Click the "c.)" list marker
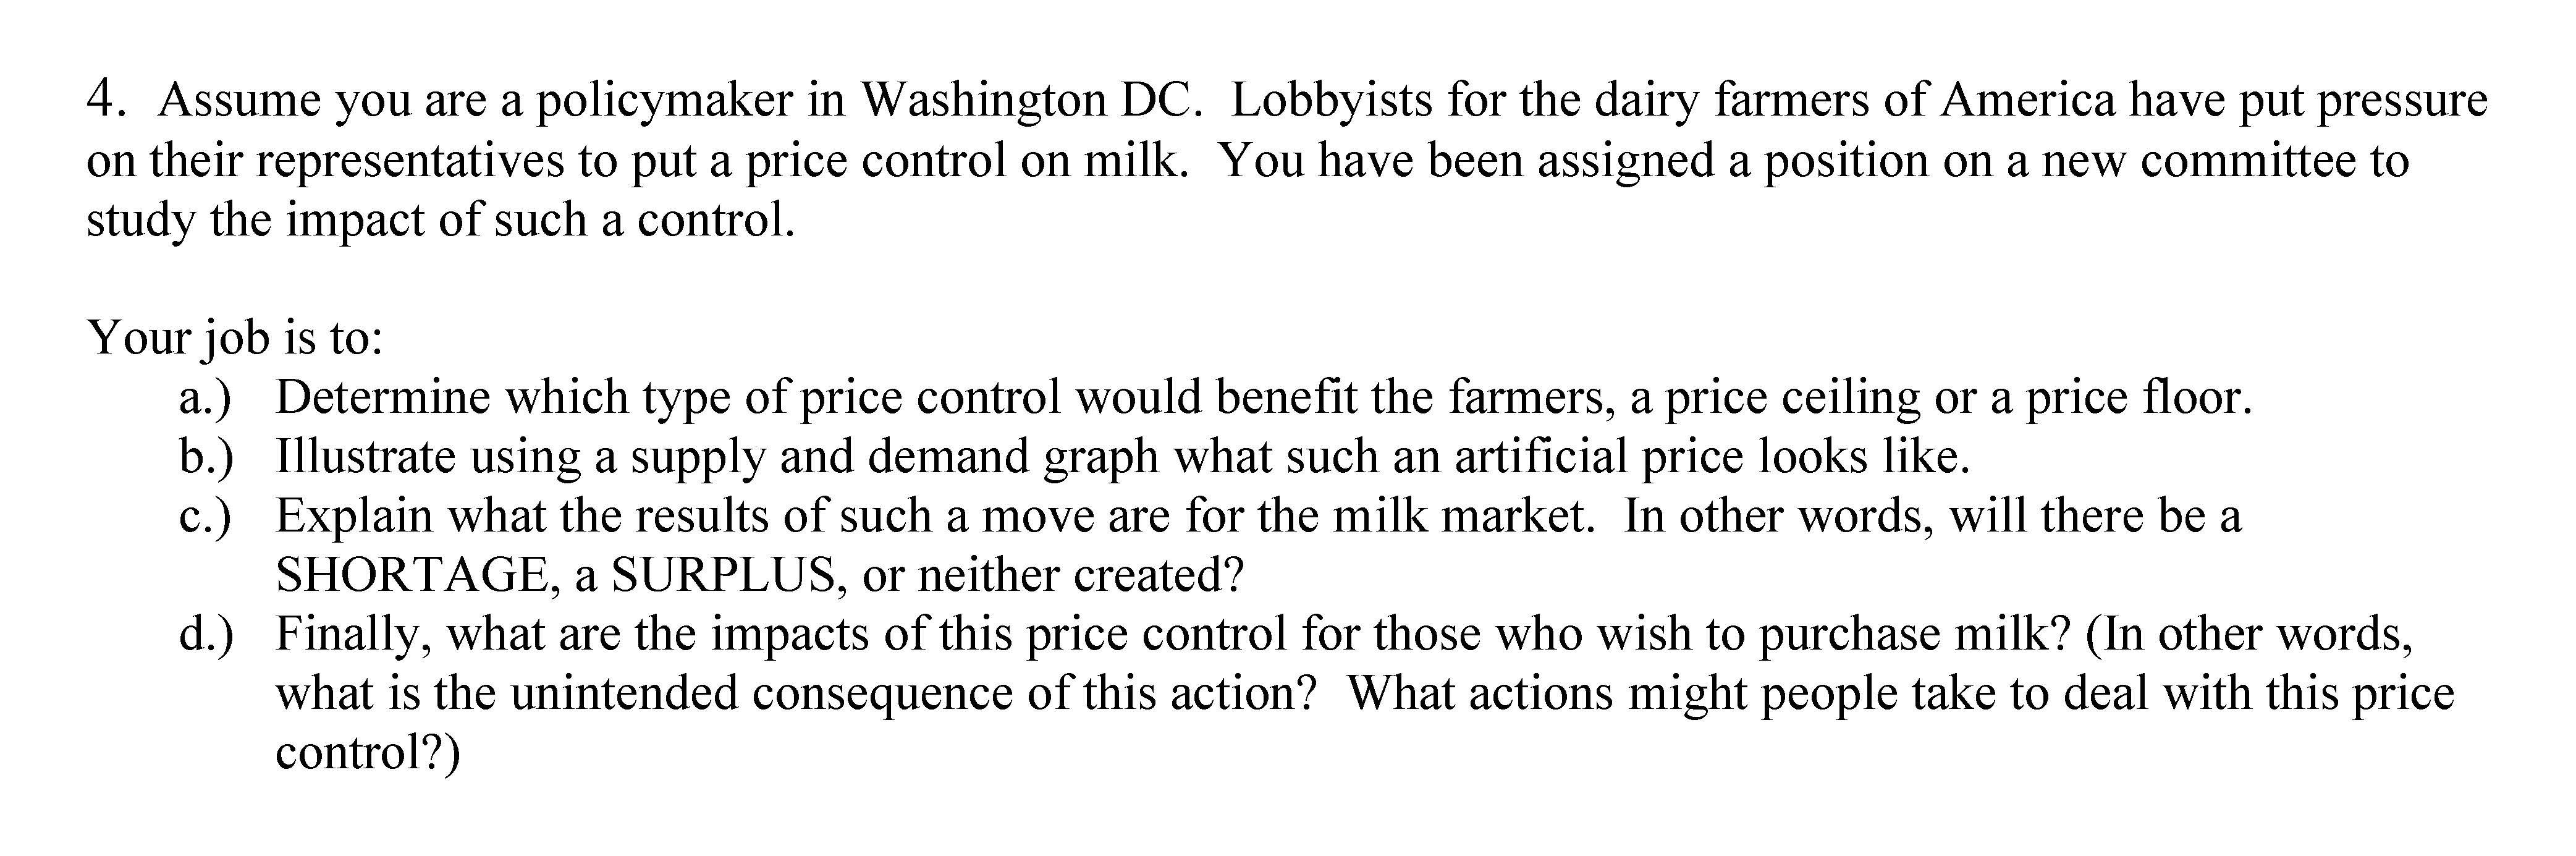This screenshot has width=2576, height=856. (x=204, y=516)
